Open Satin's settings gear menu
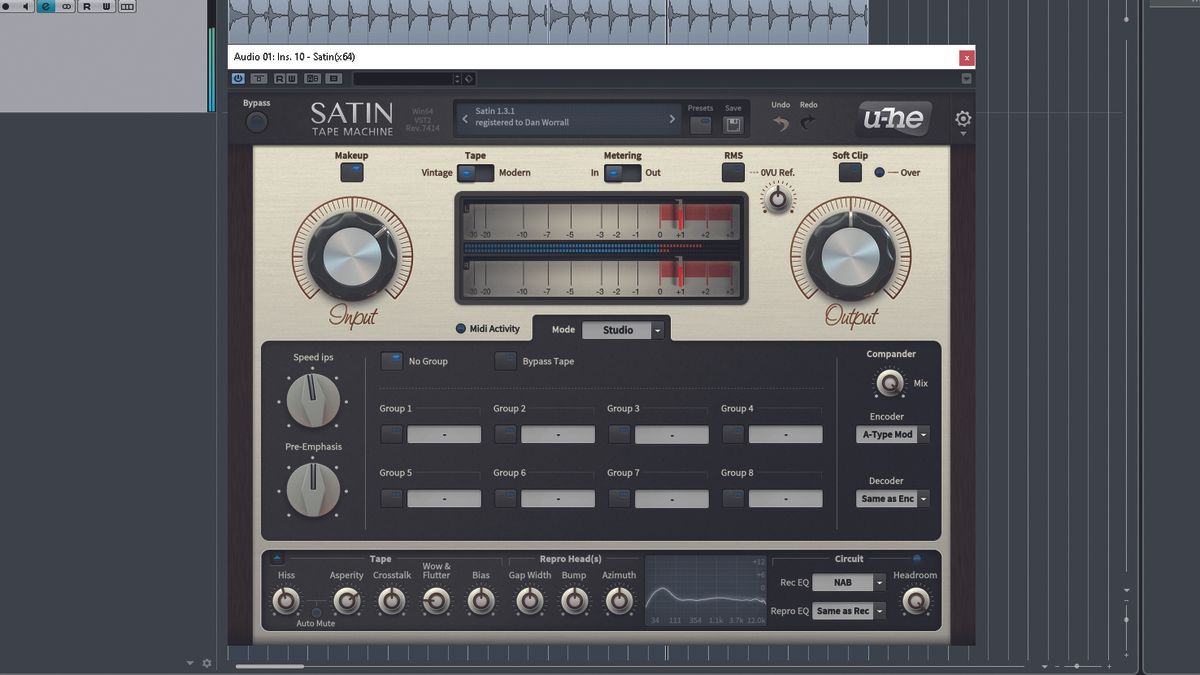Image resolution: width=1200 pixels, height=675 pixels. (962, 118)
